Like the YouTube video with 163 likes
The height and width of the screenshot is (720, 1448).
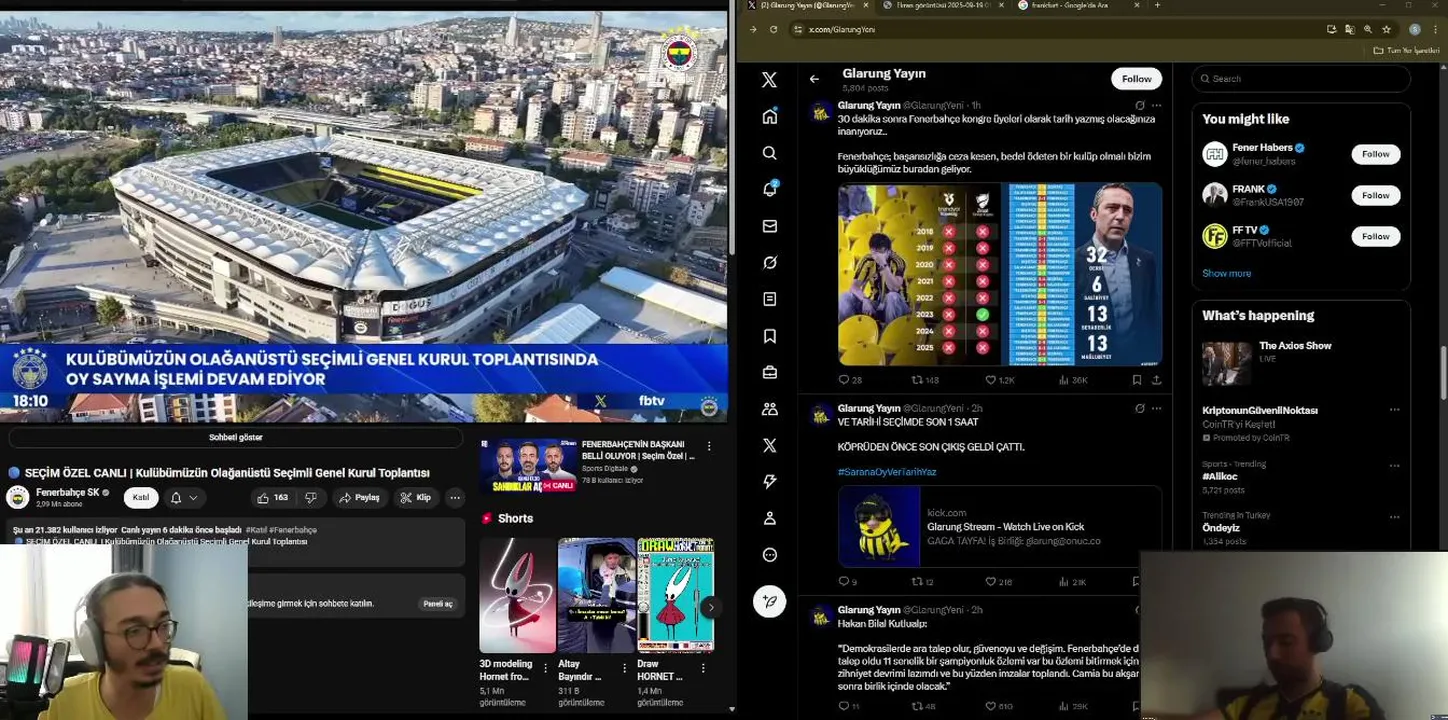(272, 497)
